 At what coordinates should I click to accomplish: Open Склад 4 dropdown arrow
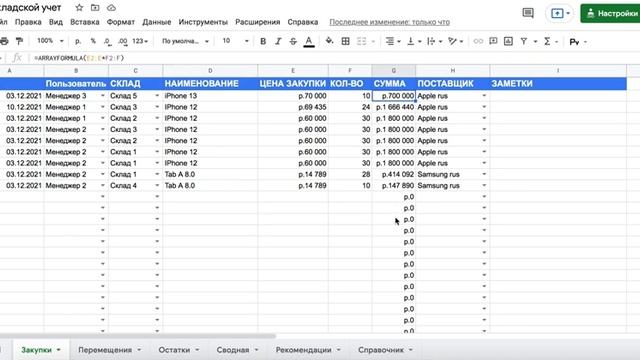[157, 186]
